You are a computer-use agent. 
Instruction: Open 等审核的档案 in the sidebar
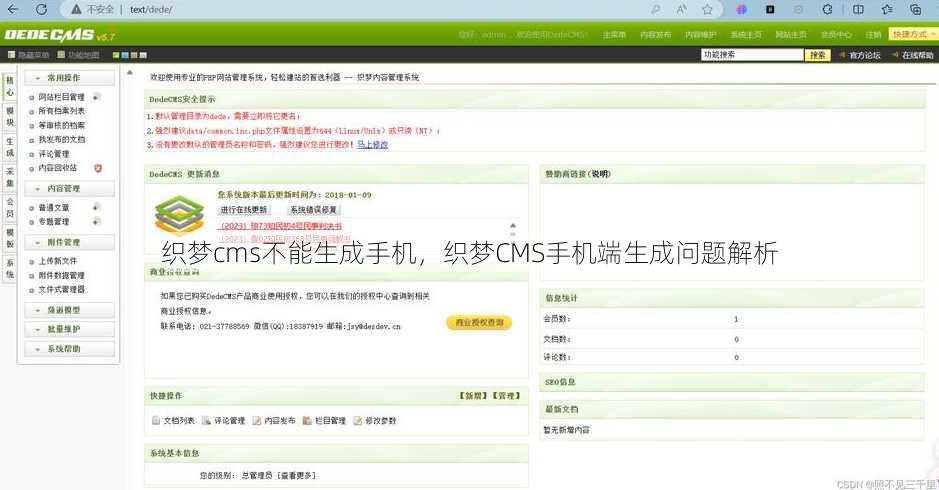(62, 125)
